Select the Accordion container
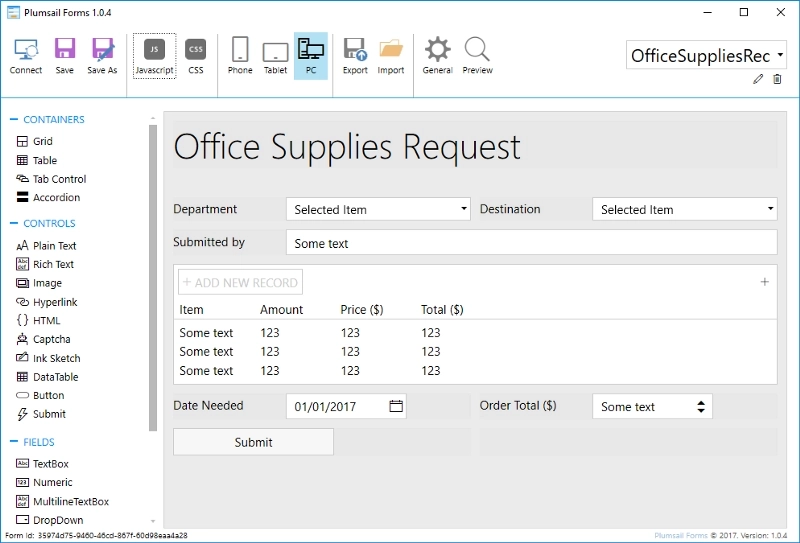 48,198
